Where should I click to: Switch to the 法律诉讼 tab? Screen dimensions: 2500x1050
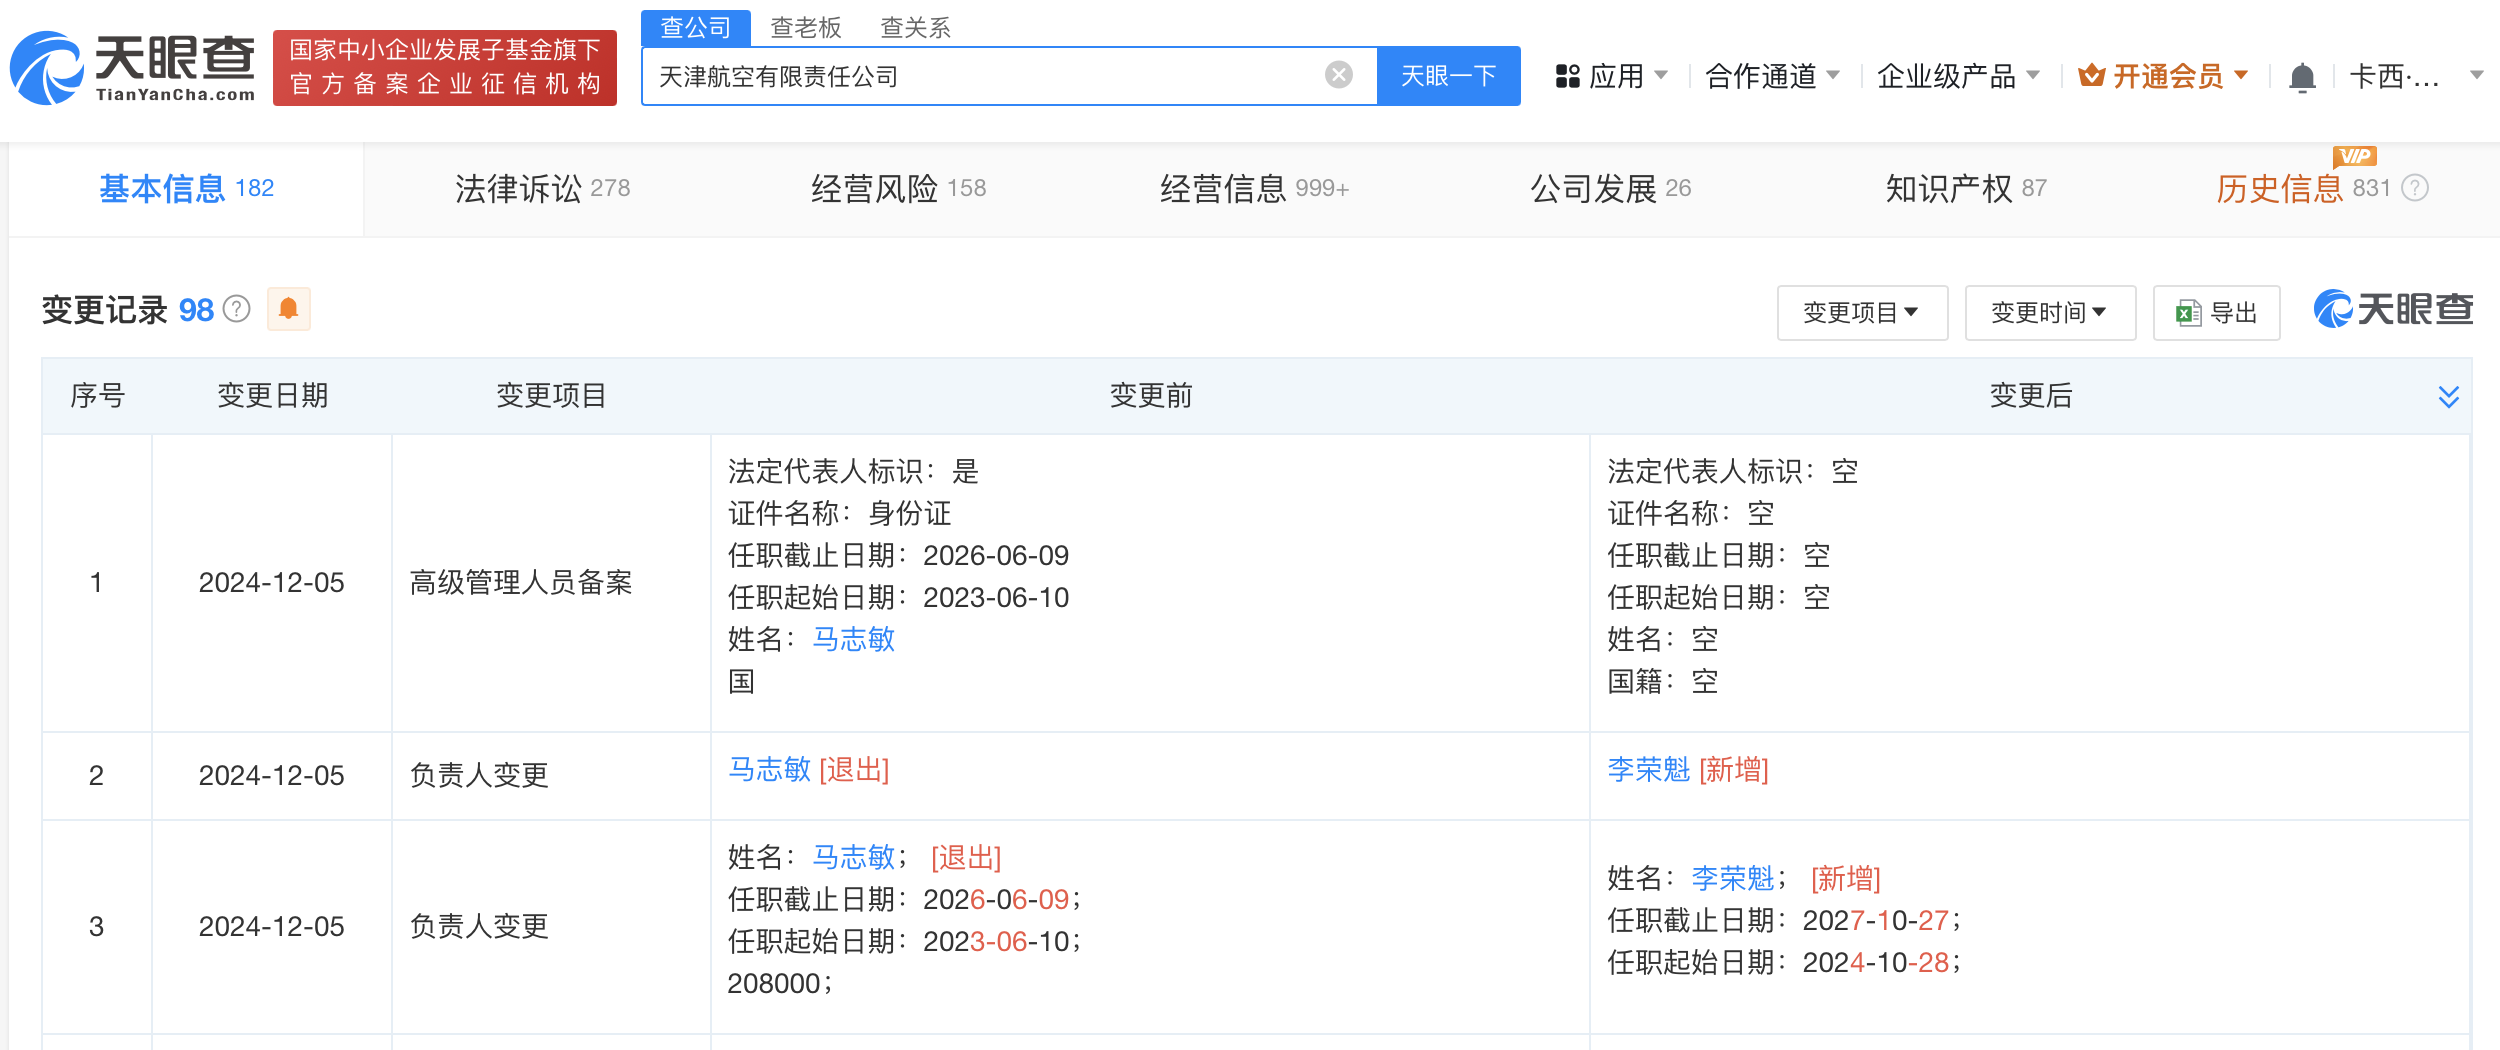pos(542,189)
